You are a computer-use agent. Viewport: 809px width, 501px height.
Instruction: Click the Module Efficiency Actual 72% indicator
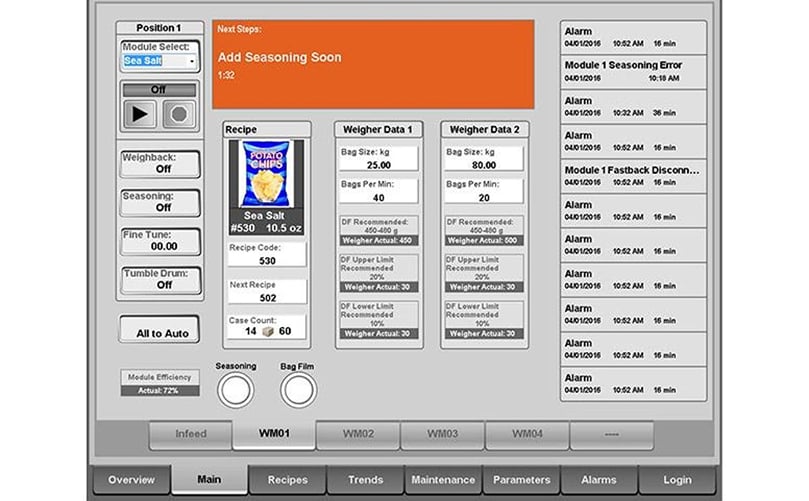pyautogui.click(x=160, y=383)
